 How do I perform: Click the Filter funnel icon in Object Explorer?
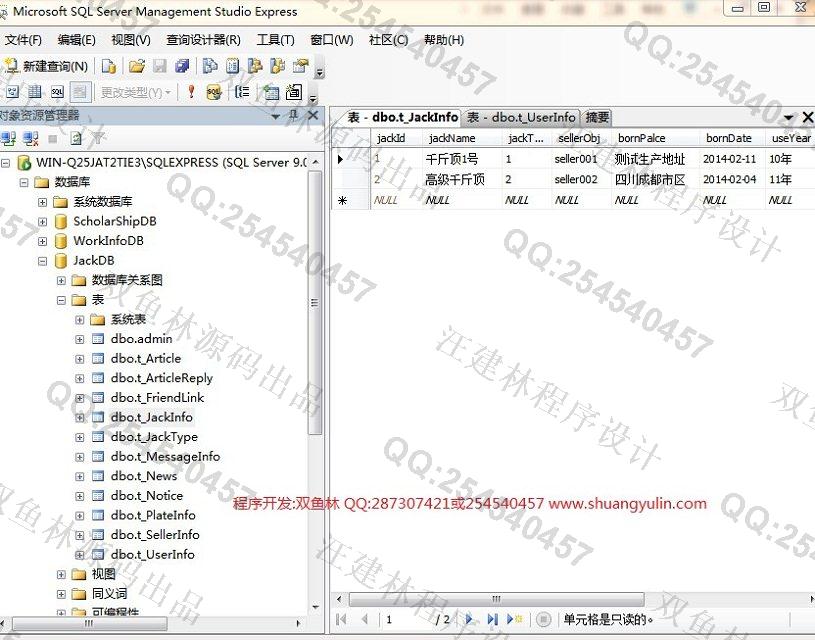[x=98, y=138]
